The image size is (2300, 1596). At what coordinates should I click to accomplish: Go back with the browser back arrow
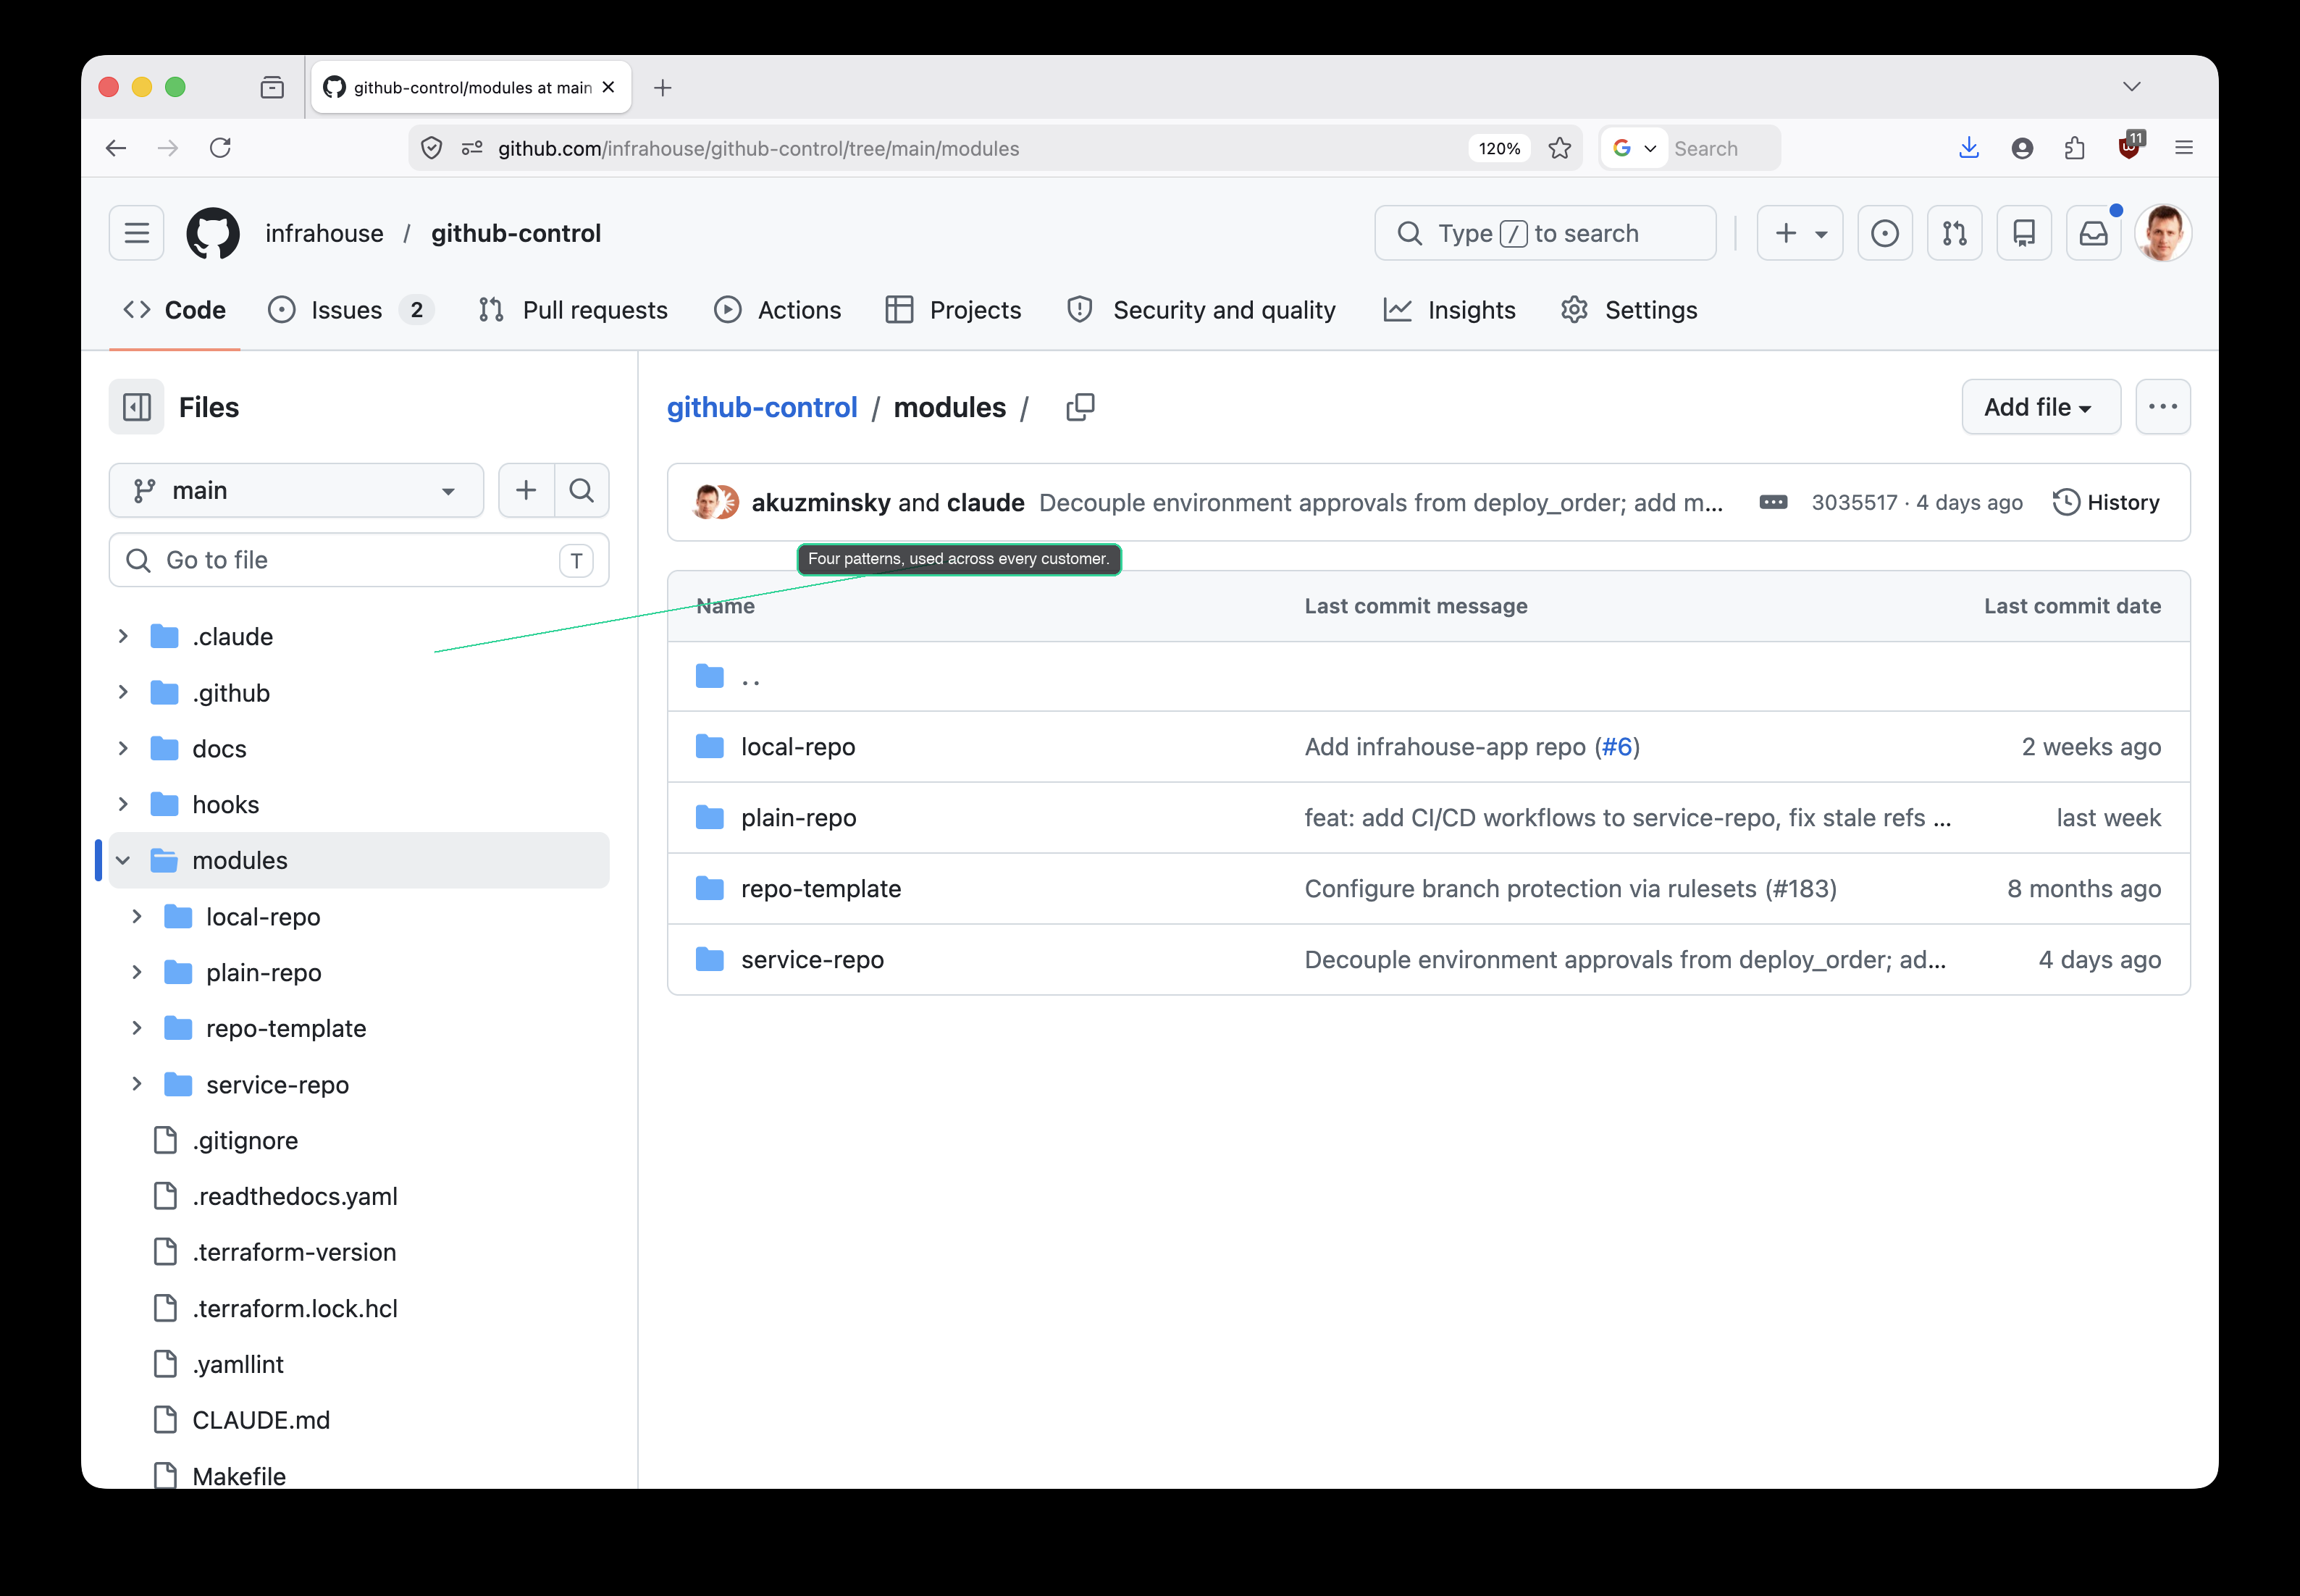116,148
